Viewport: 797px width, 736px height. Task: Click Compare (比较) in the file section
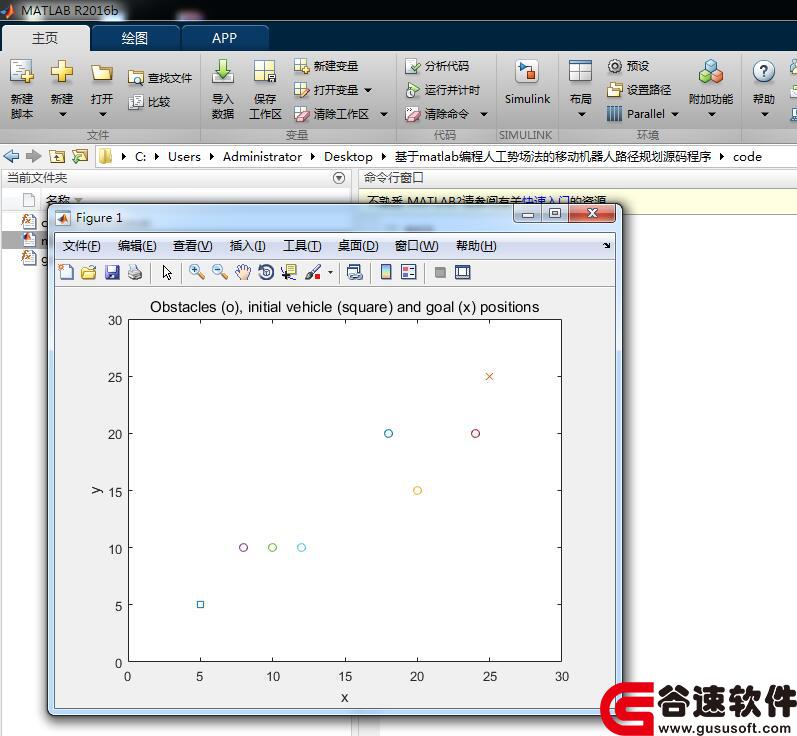click(x=149, y=102)
